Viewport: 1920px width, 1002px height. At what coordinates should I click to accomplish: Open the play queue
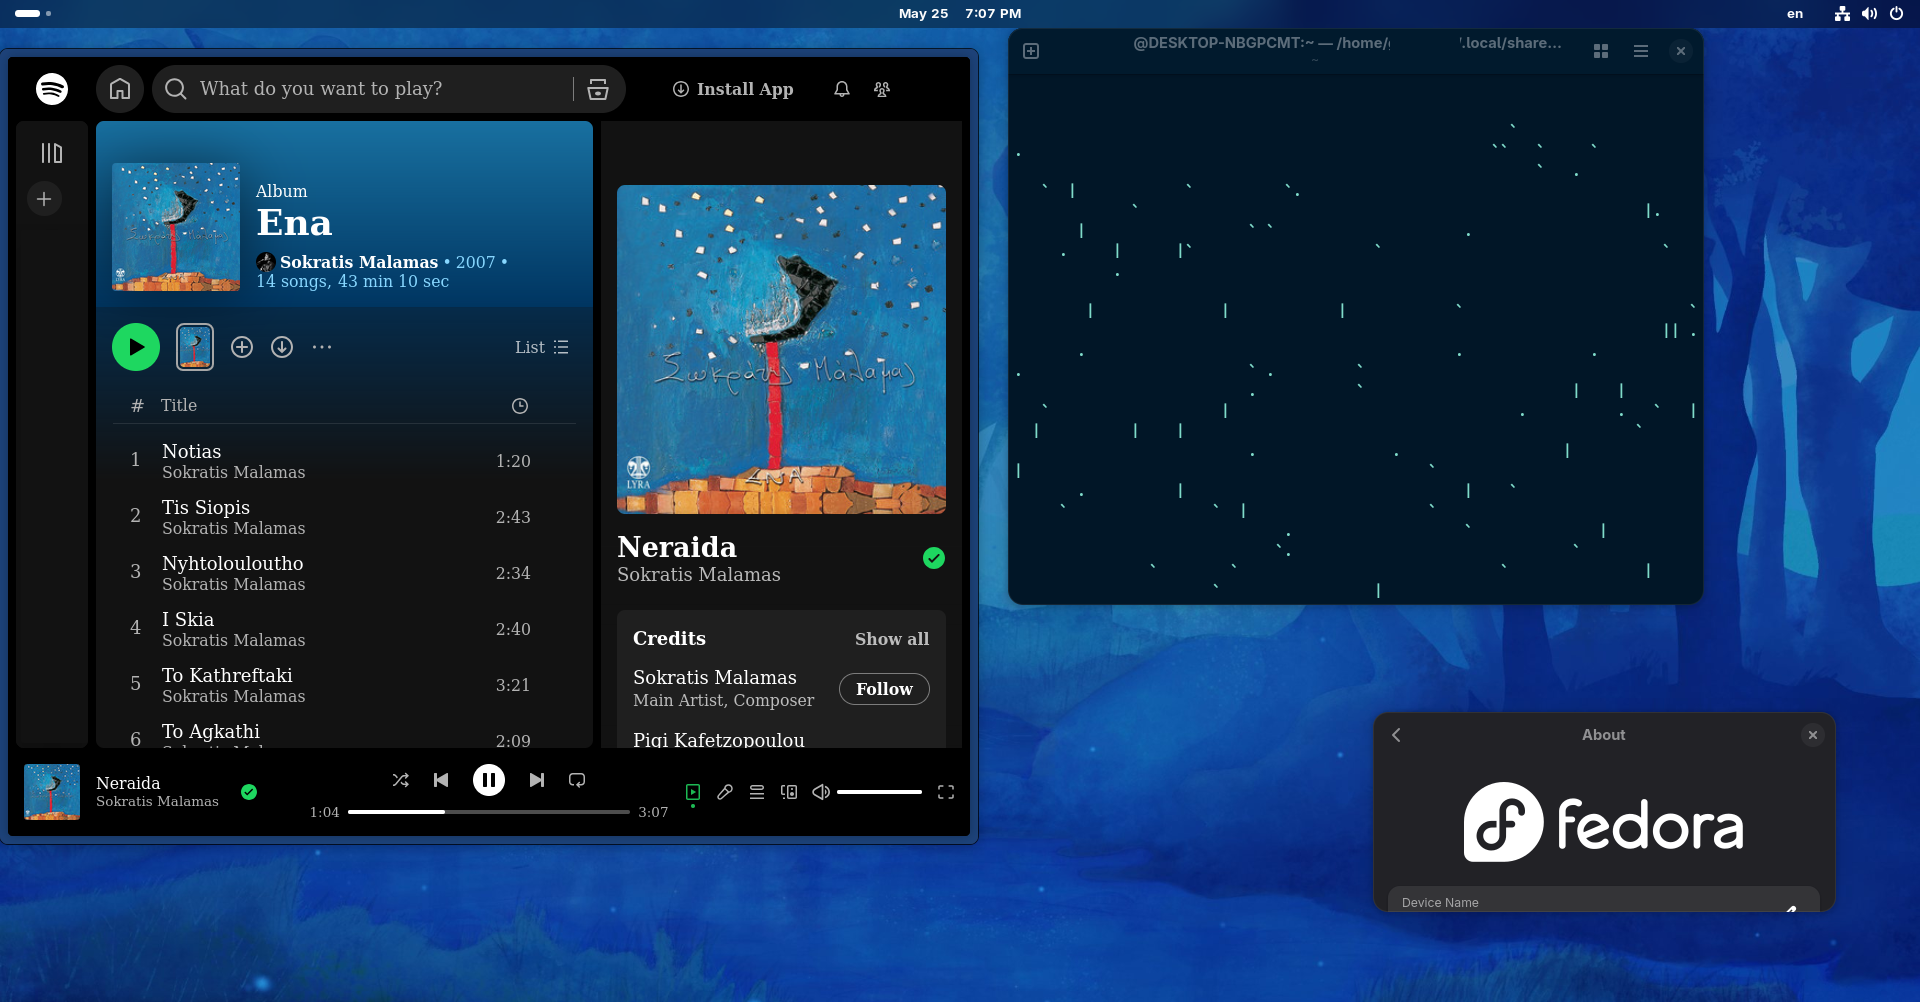pyautogui.click(x=757, y=792)
